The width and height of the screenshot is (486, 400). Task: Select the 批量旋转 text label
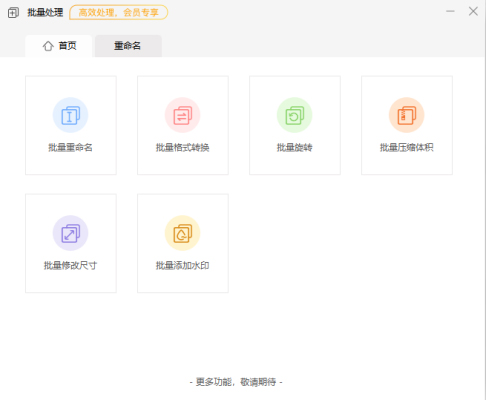[x=295, y=147]
